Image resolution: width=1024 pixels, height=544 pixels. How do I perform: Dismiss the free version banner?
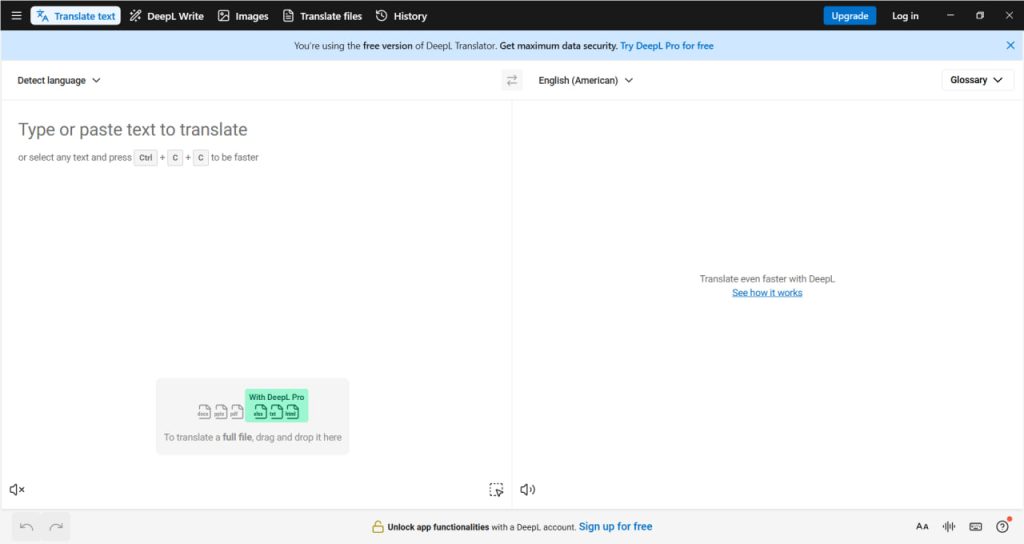point(1010,46)
